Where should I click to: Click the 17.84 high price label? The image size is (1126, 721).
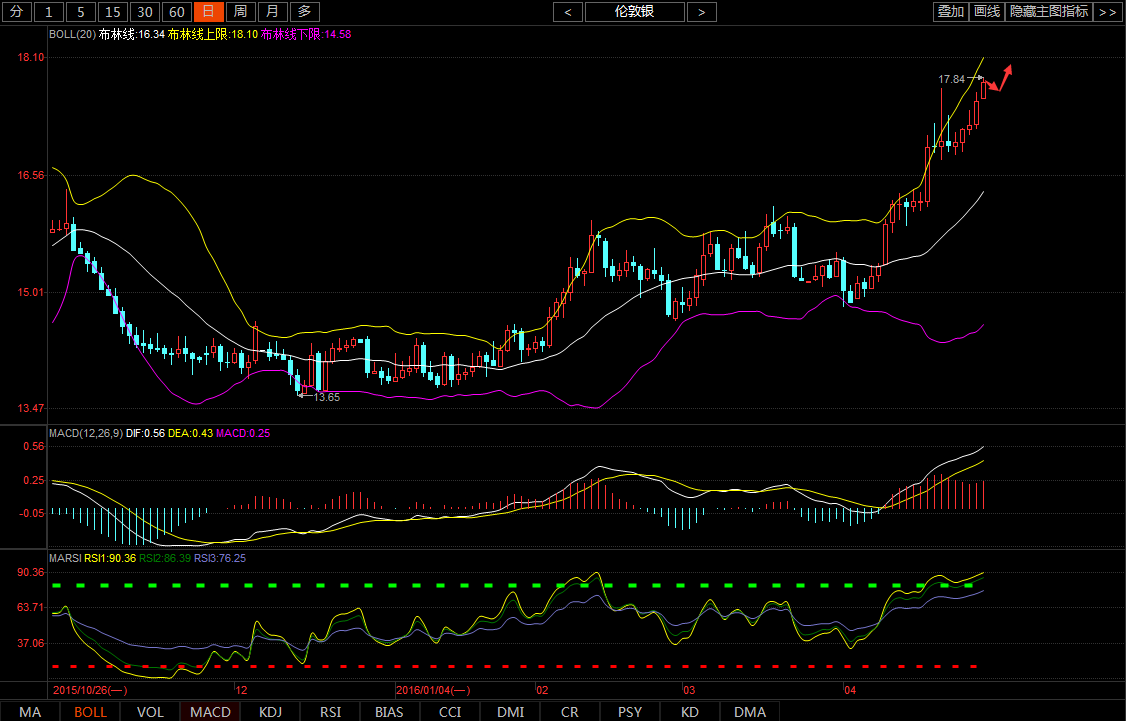(x=951, y=79)
